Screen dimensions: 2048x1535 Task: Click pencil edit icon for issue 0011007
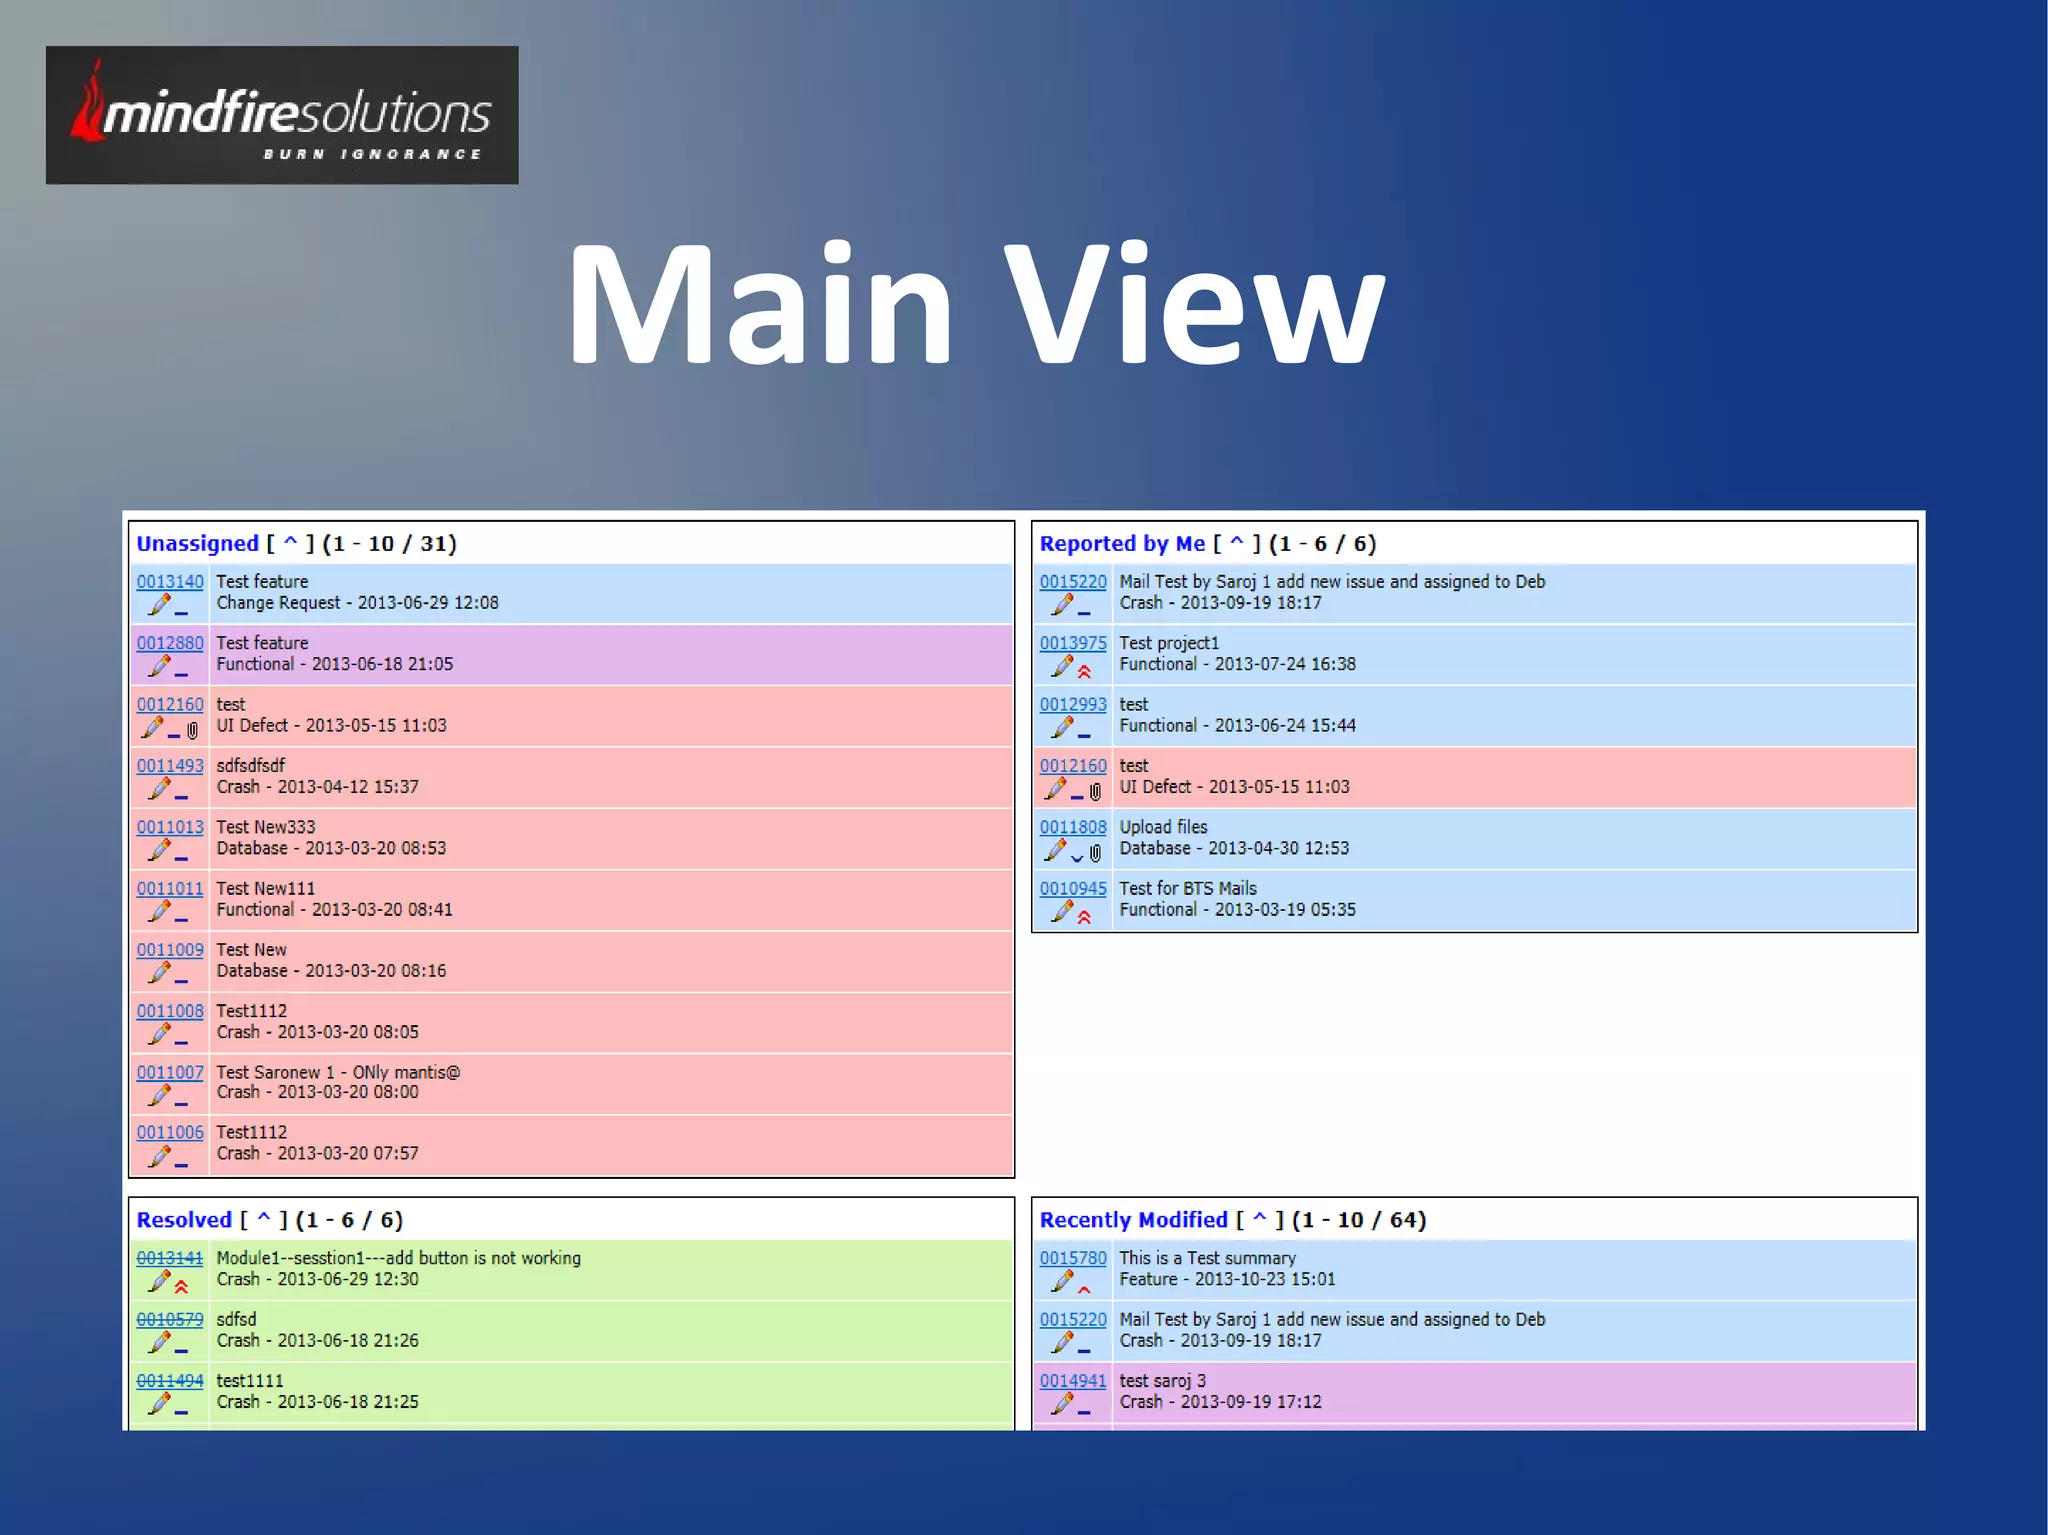click(159, 1095)
